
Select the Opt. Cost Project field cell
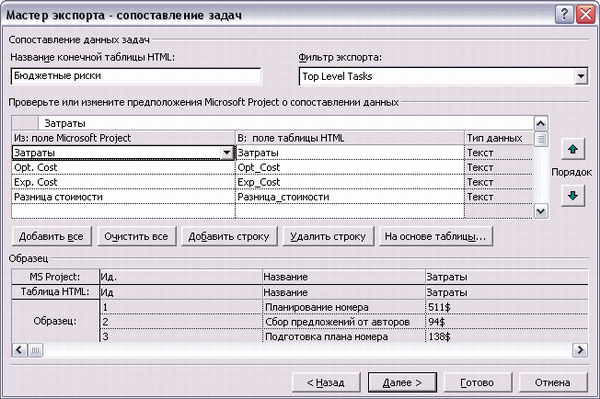(x=124, y=168)
